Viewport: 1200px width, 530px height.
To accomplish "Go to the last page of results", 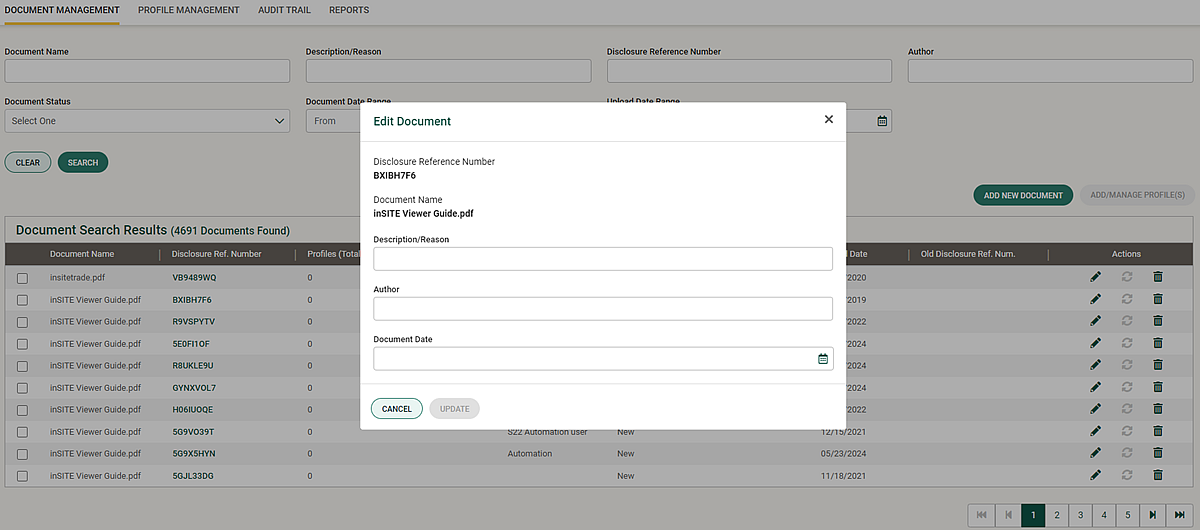I will coord(1180,515).
